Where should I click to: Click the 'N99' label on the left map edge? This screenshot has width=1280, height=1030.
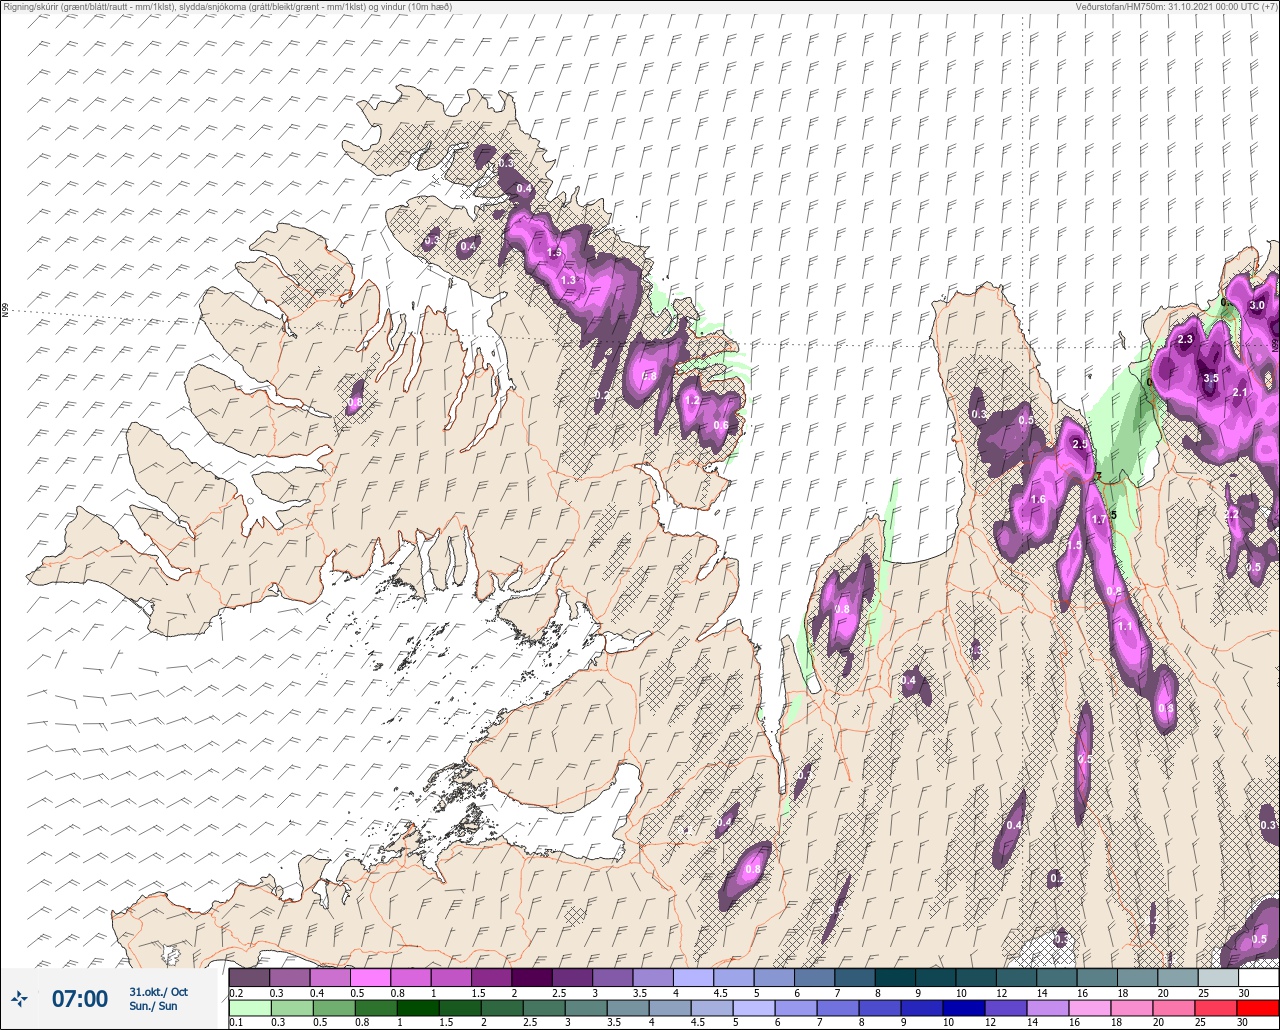5,311
